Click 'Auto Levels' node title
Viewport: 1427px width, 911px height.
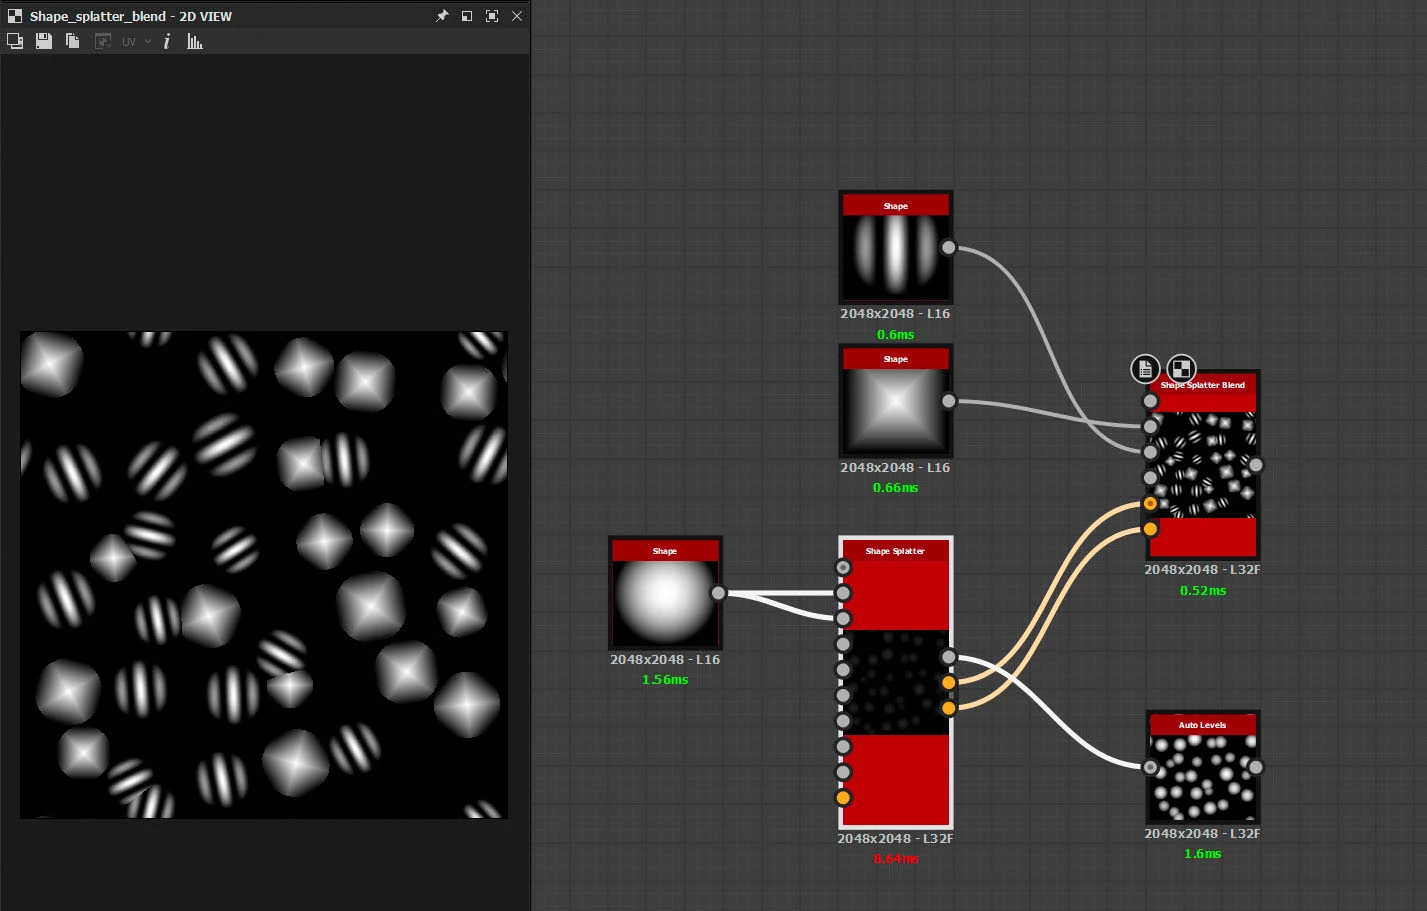(x=1202, y=725)
